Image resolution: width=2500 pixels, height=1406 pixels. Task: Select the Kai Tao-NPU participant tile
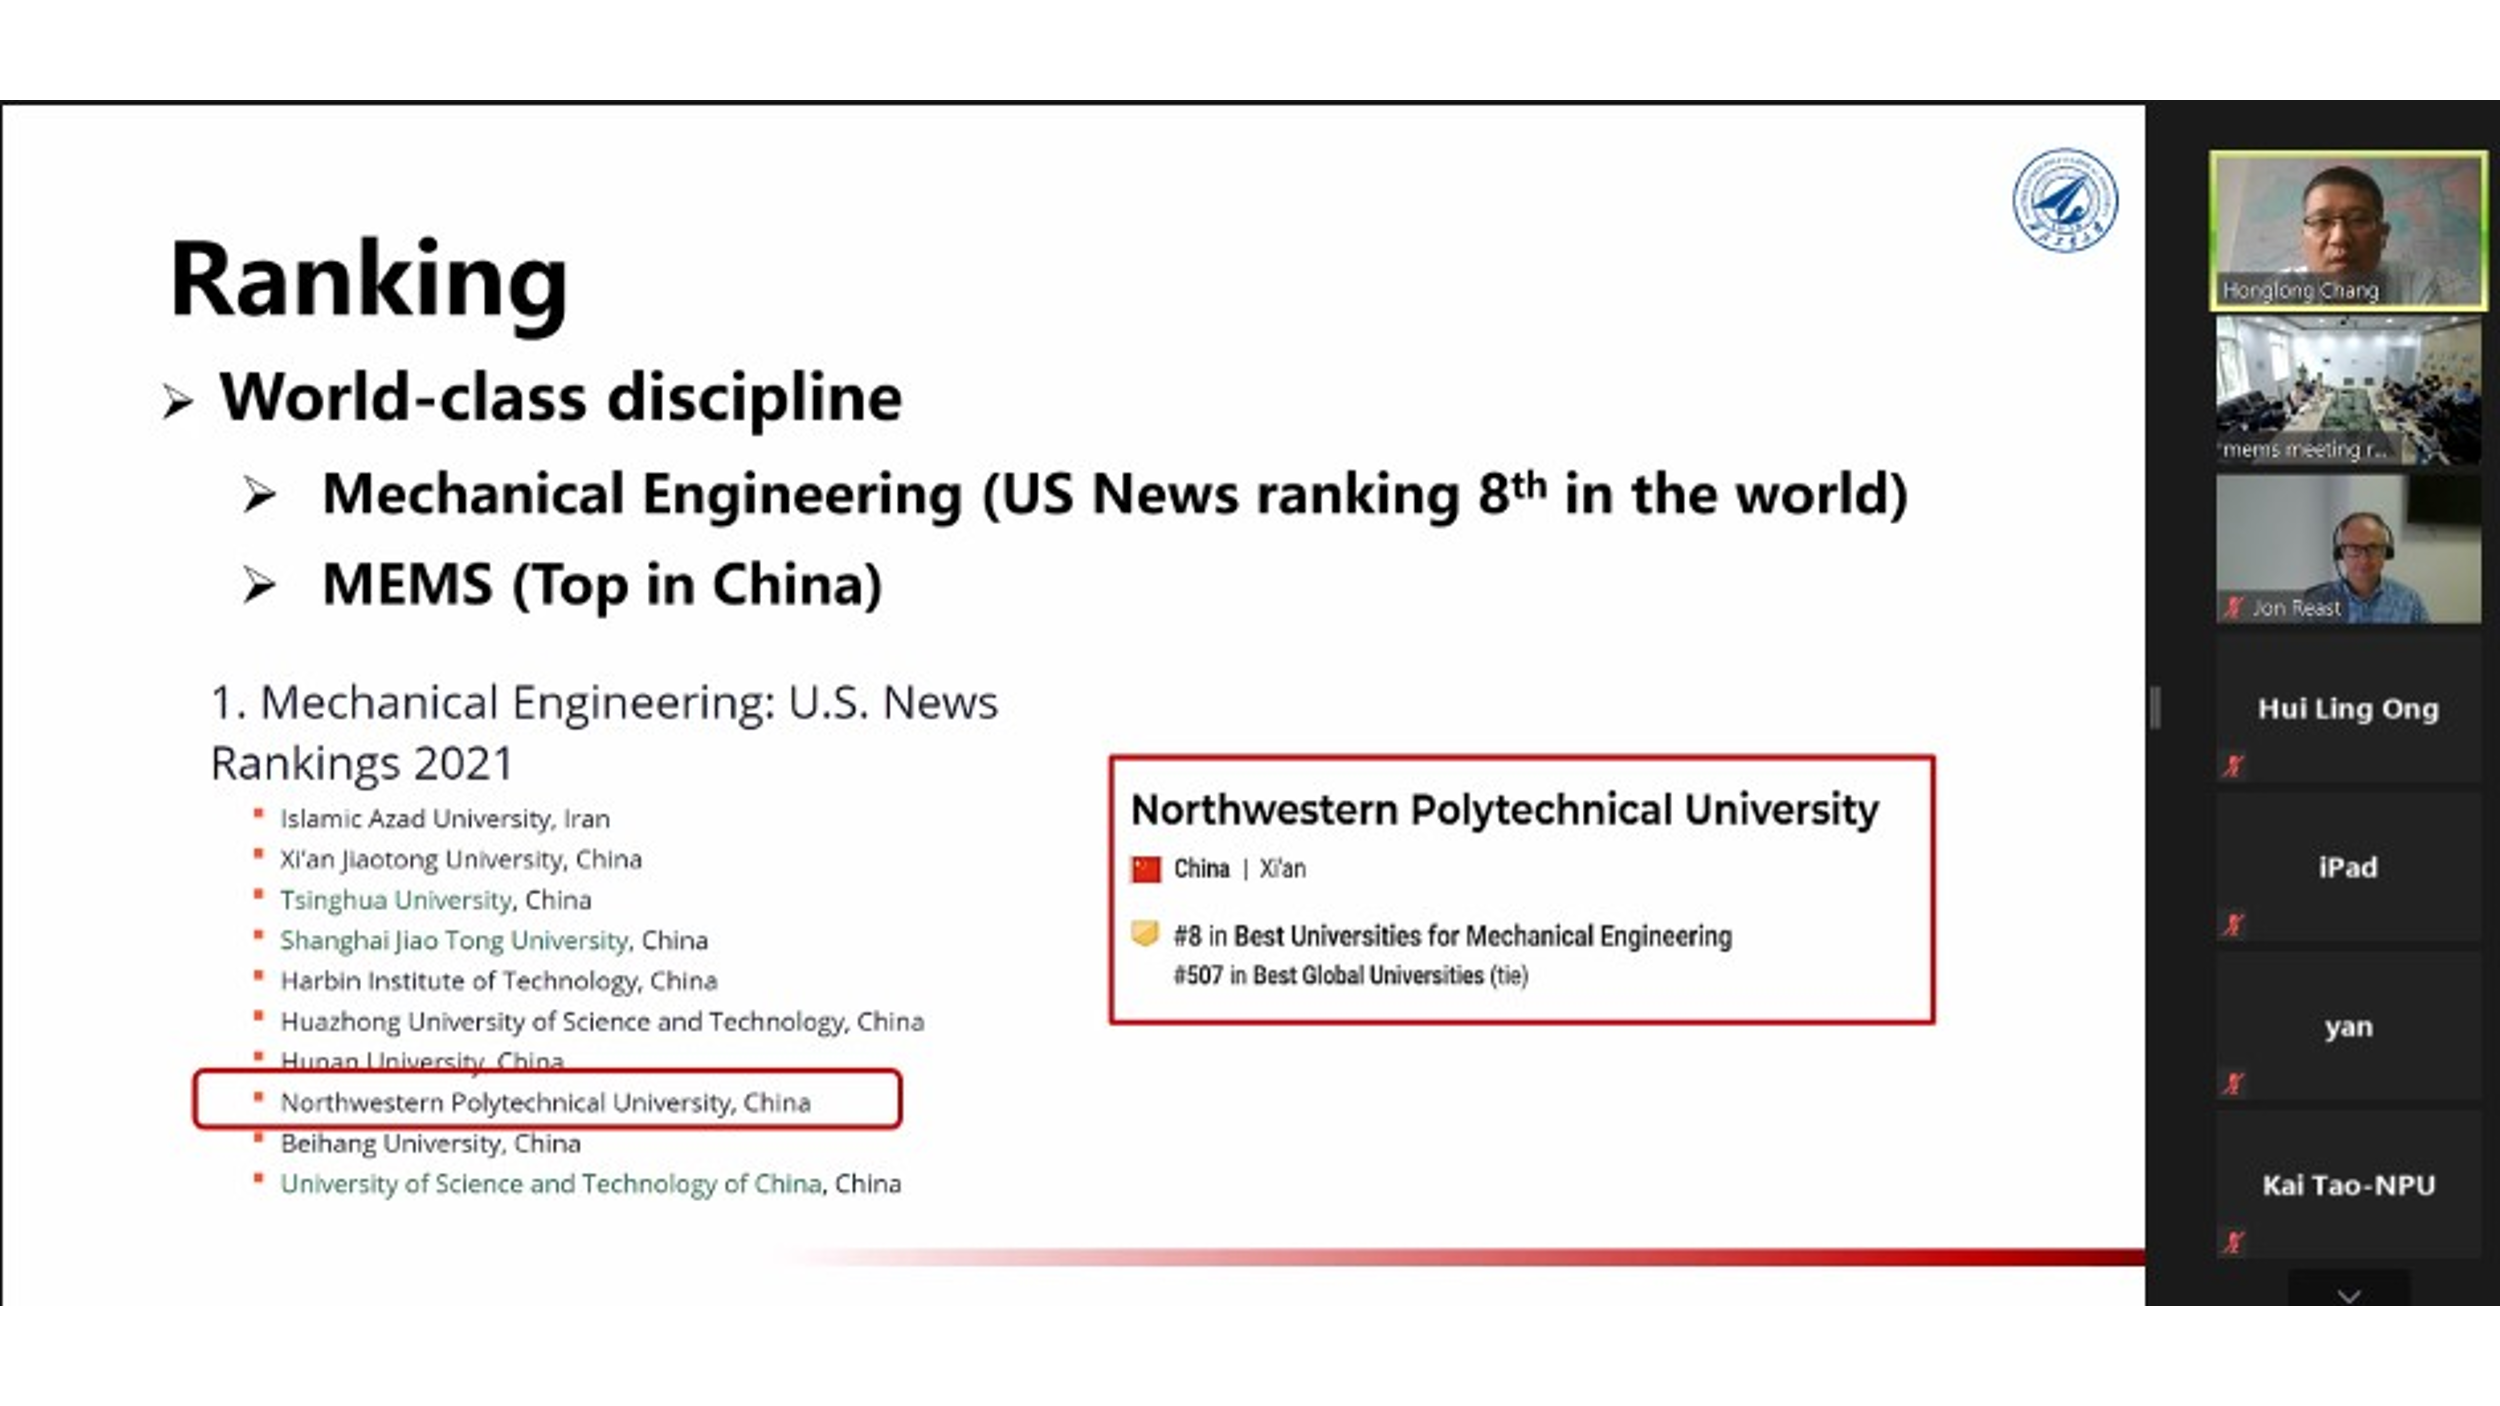coord(2347,1185)
